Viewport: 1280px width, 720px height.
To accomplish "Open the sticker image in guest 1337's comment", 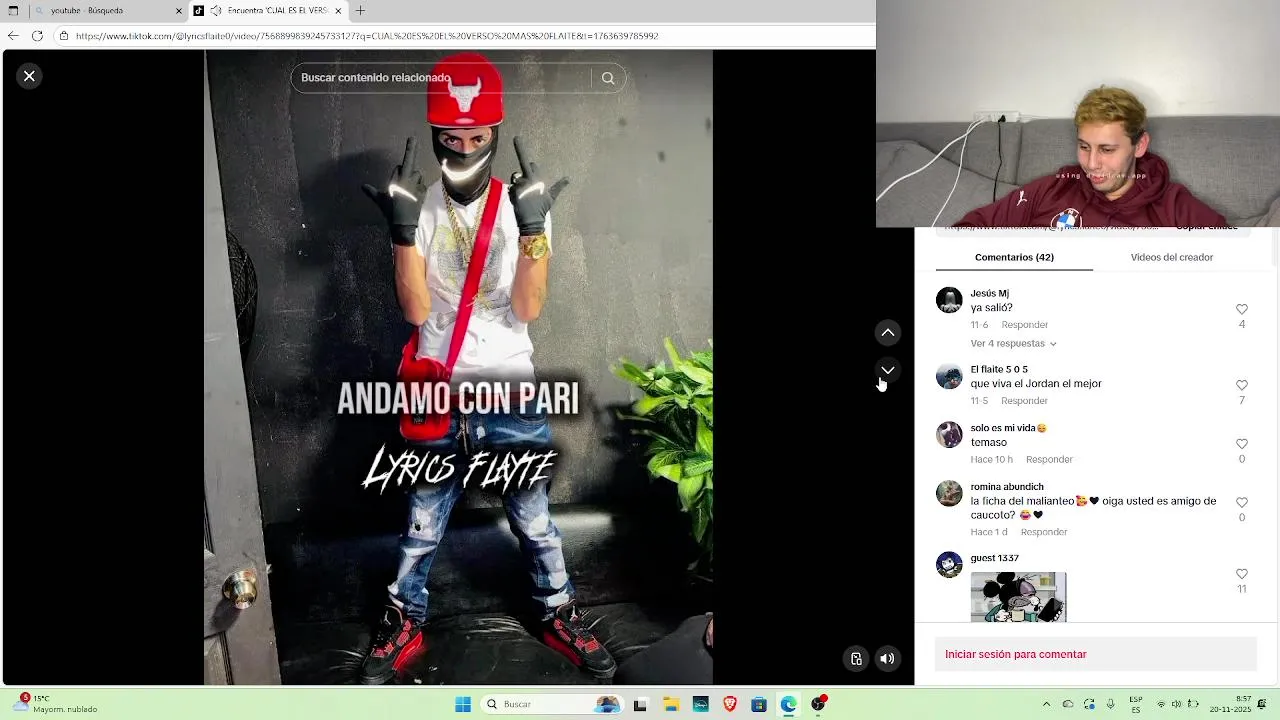I will [1018, 597].
